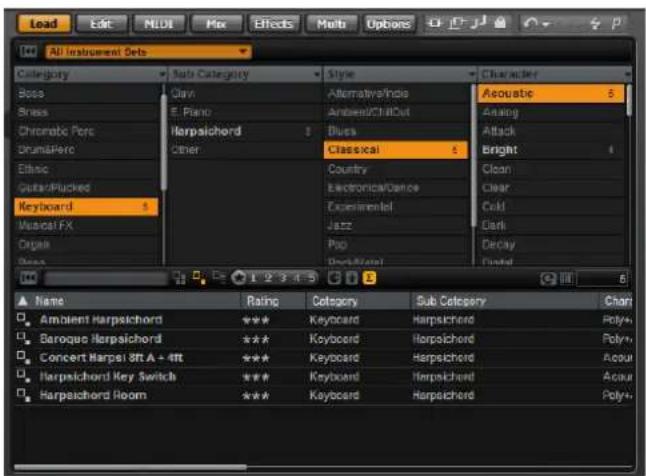
Task: Click program icon of Baroque Harpsichord
Action: (23, 338)
